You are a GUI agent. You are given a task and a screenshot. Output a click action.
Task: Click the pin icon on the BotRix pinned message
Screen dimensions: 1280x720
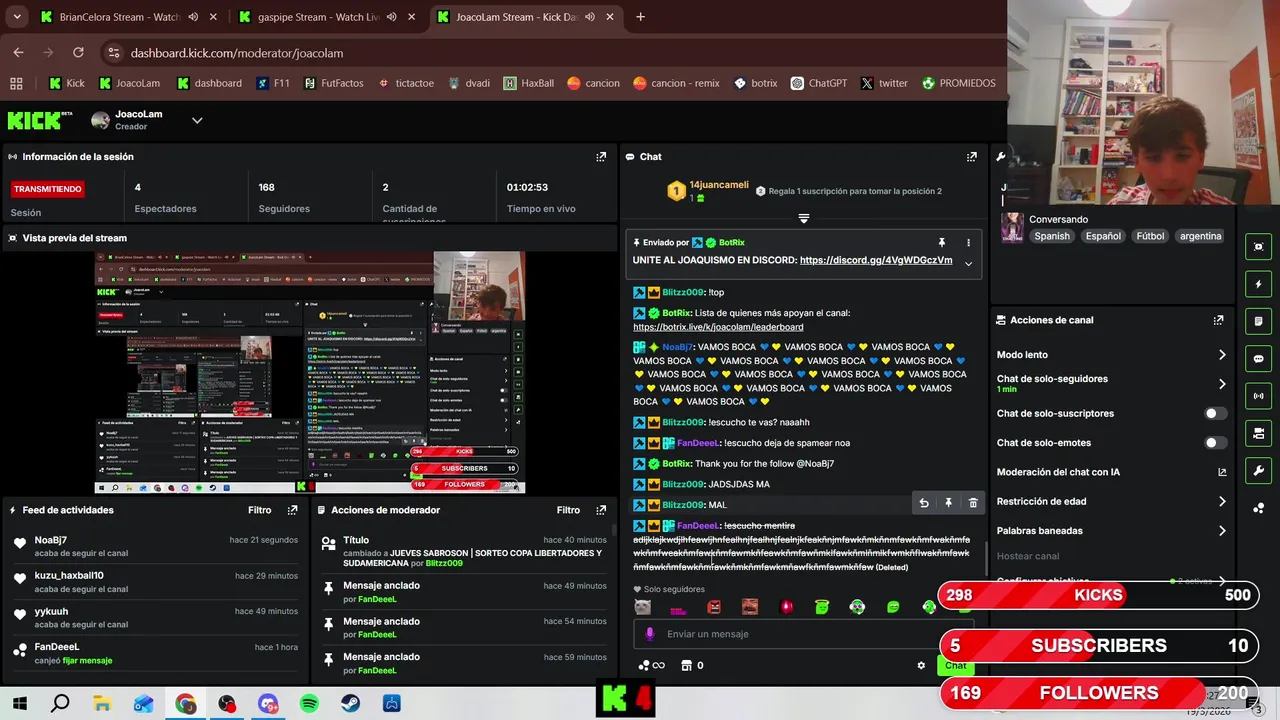pos(941,243)
